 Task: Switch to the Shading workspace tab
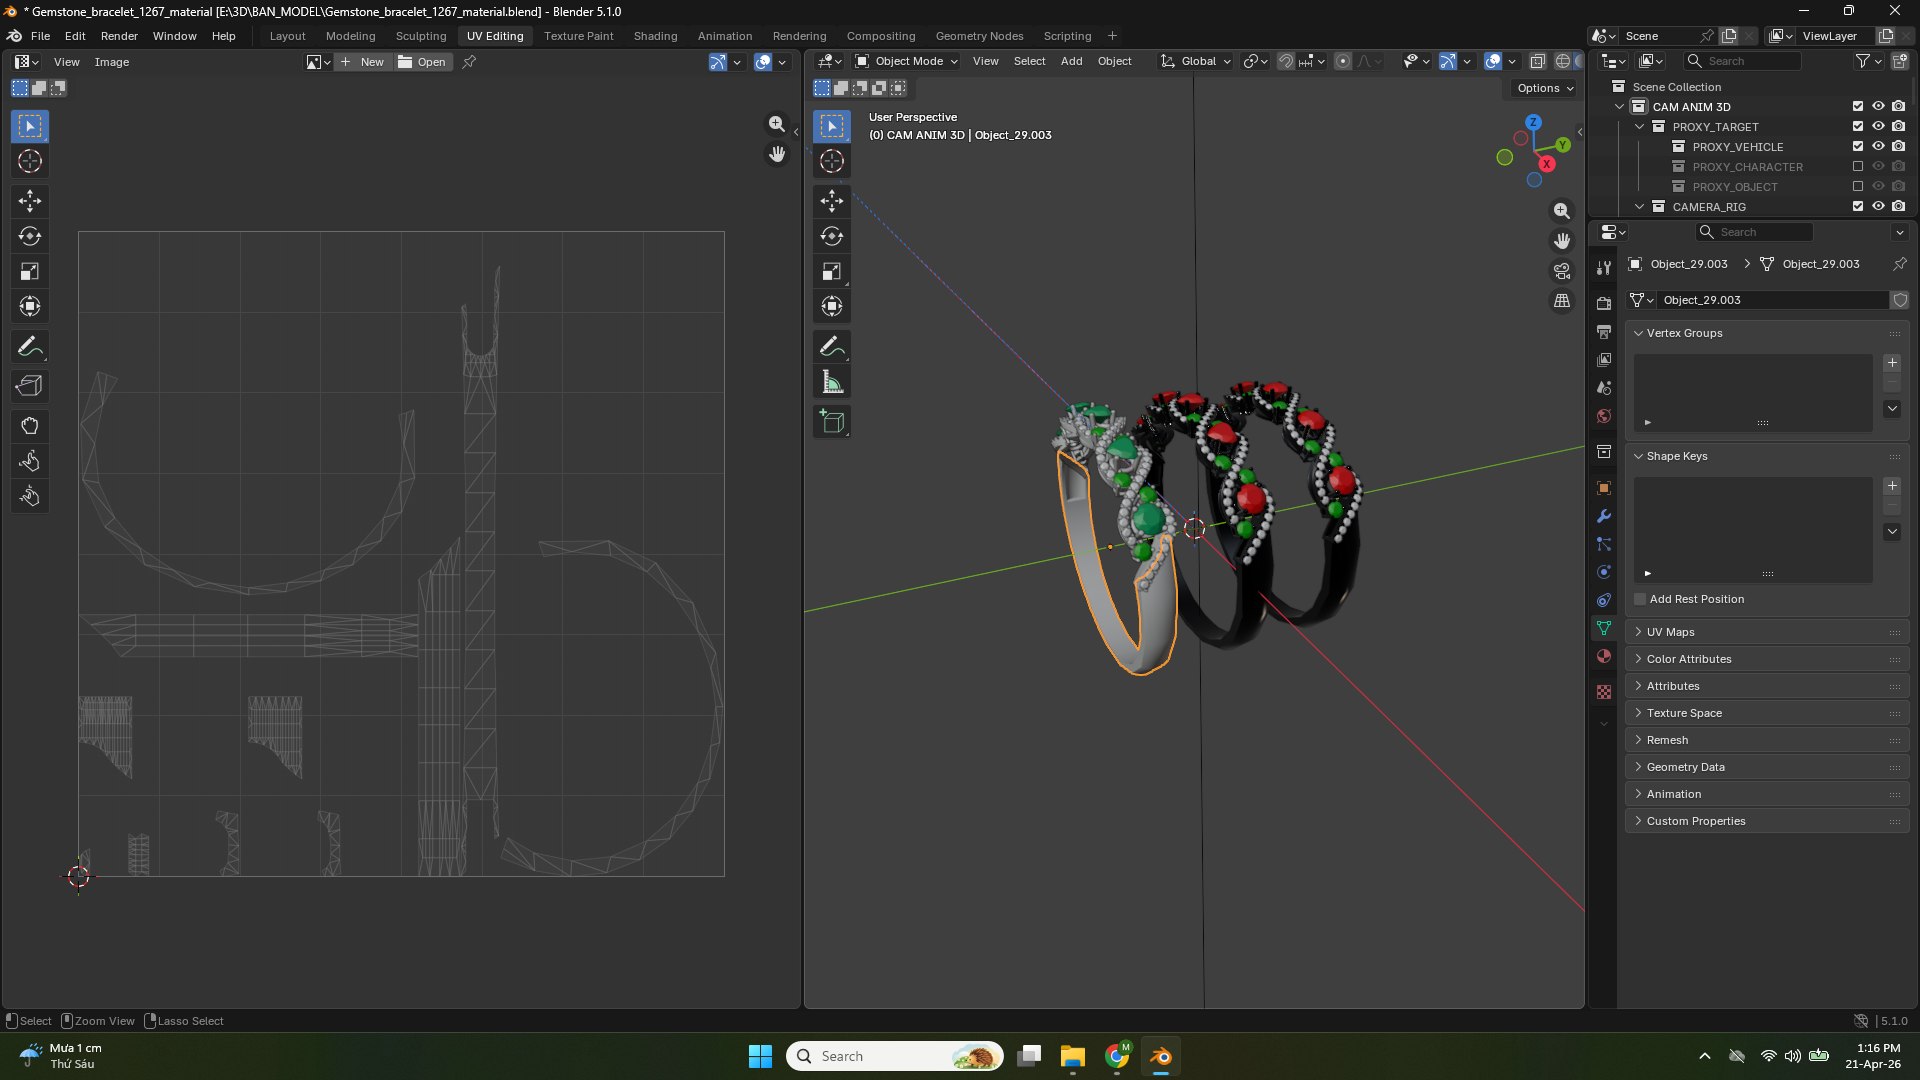point(655,36)
